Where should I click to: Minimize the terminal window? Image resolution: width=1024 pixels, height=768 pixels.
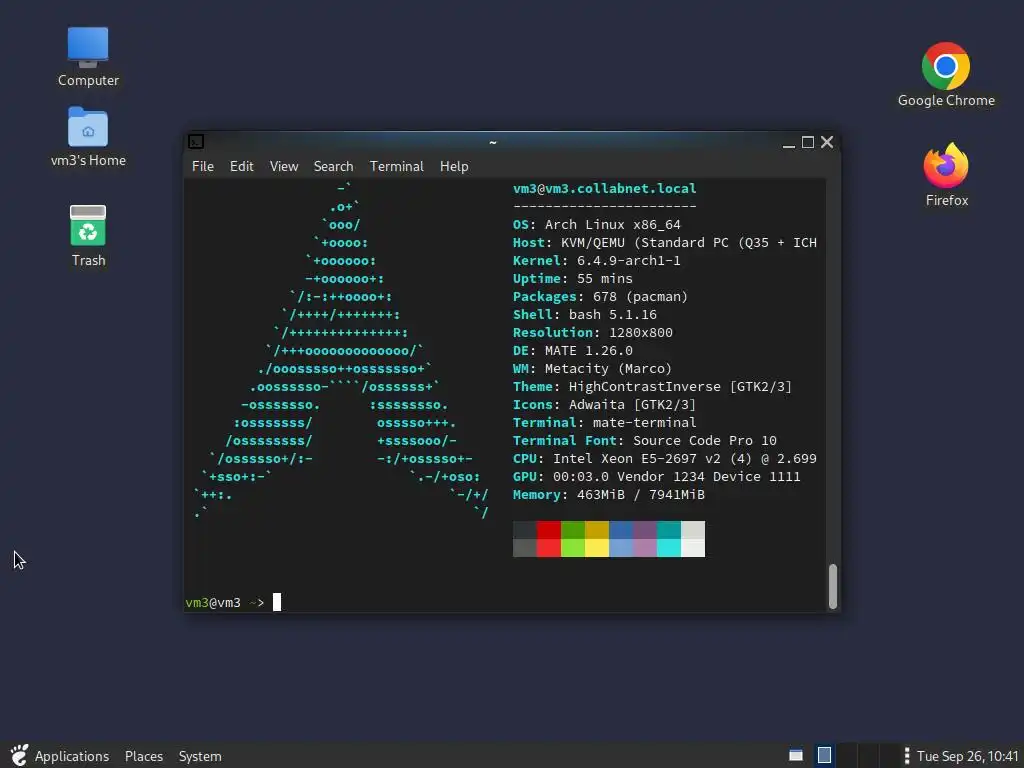coord(788,142)
